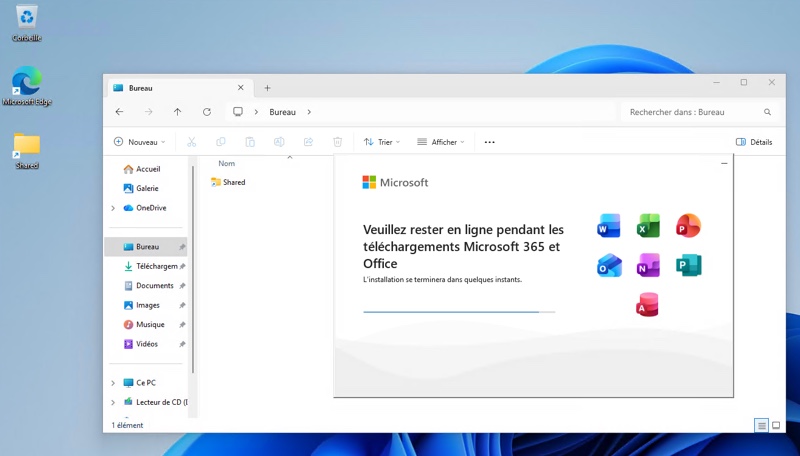Go up one folder level
The image size is (800, 456).
coord(177,112)
